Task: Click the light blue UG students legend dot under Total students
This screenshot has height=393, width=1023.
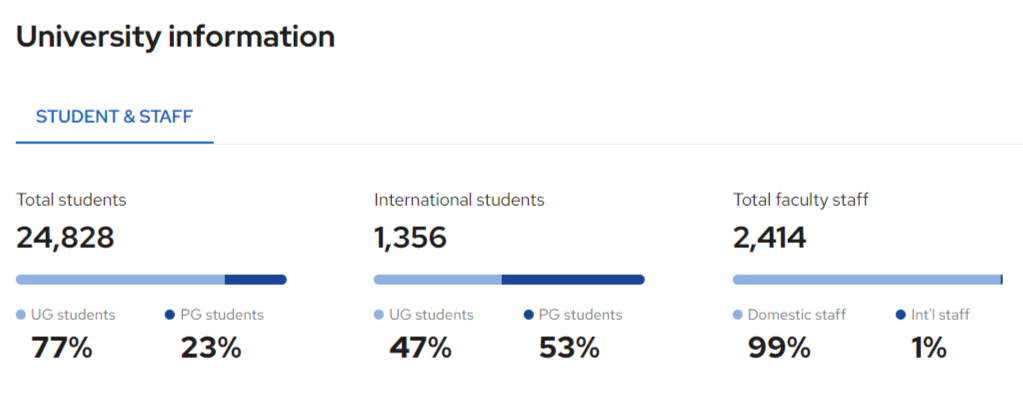Action: click(x=21, y=315)
